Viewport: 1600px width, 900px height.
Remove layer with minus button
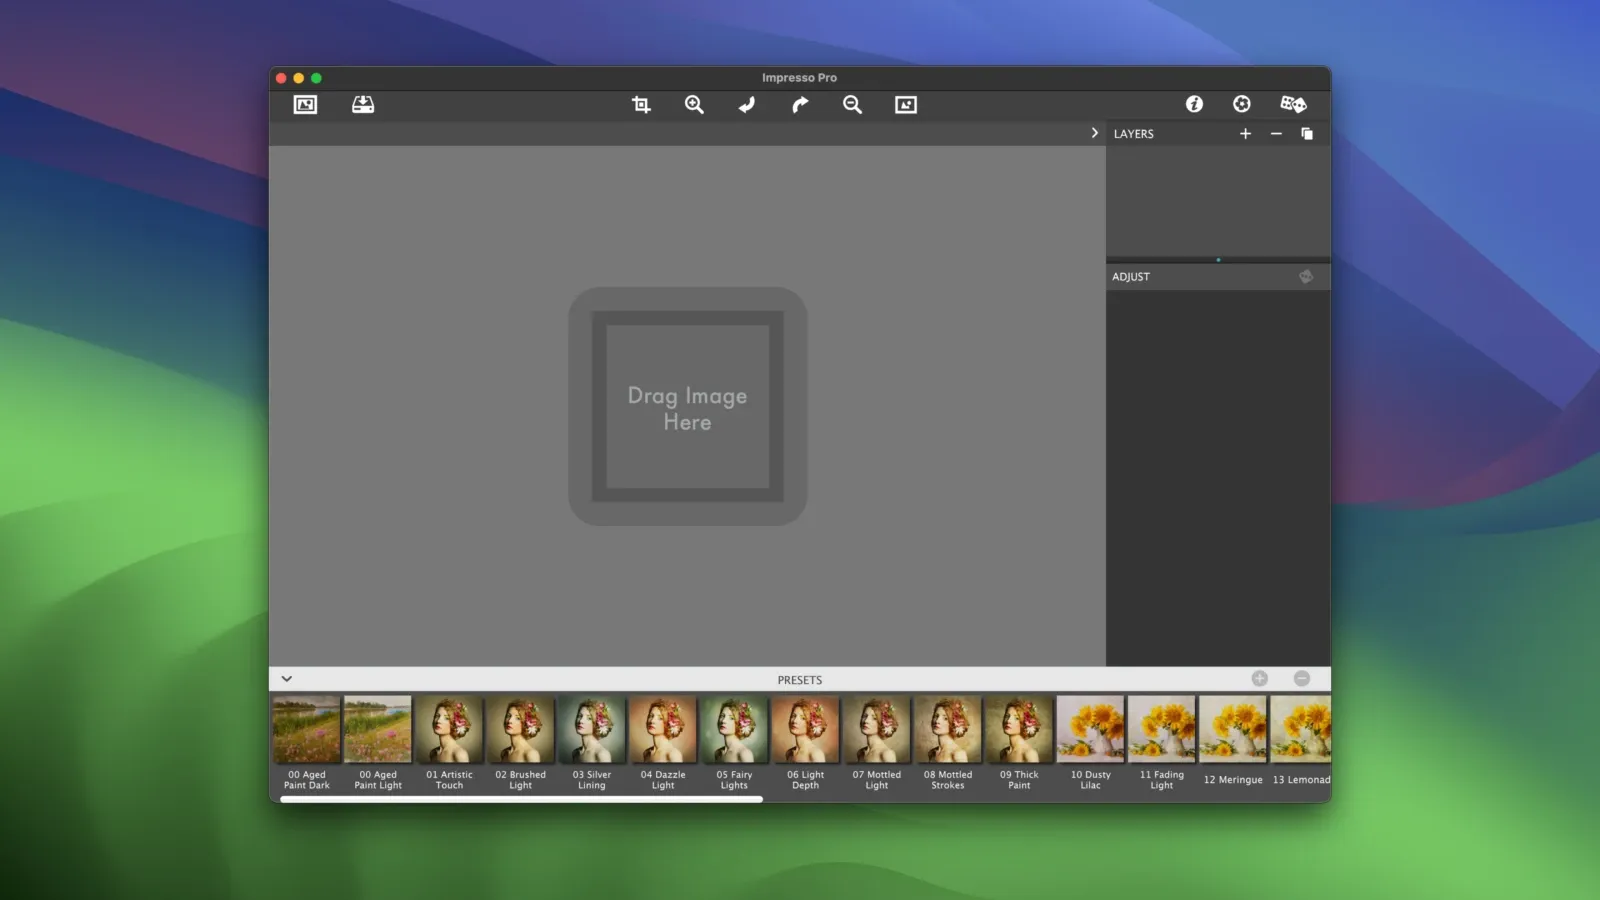tap(1276, 134)
